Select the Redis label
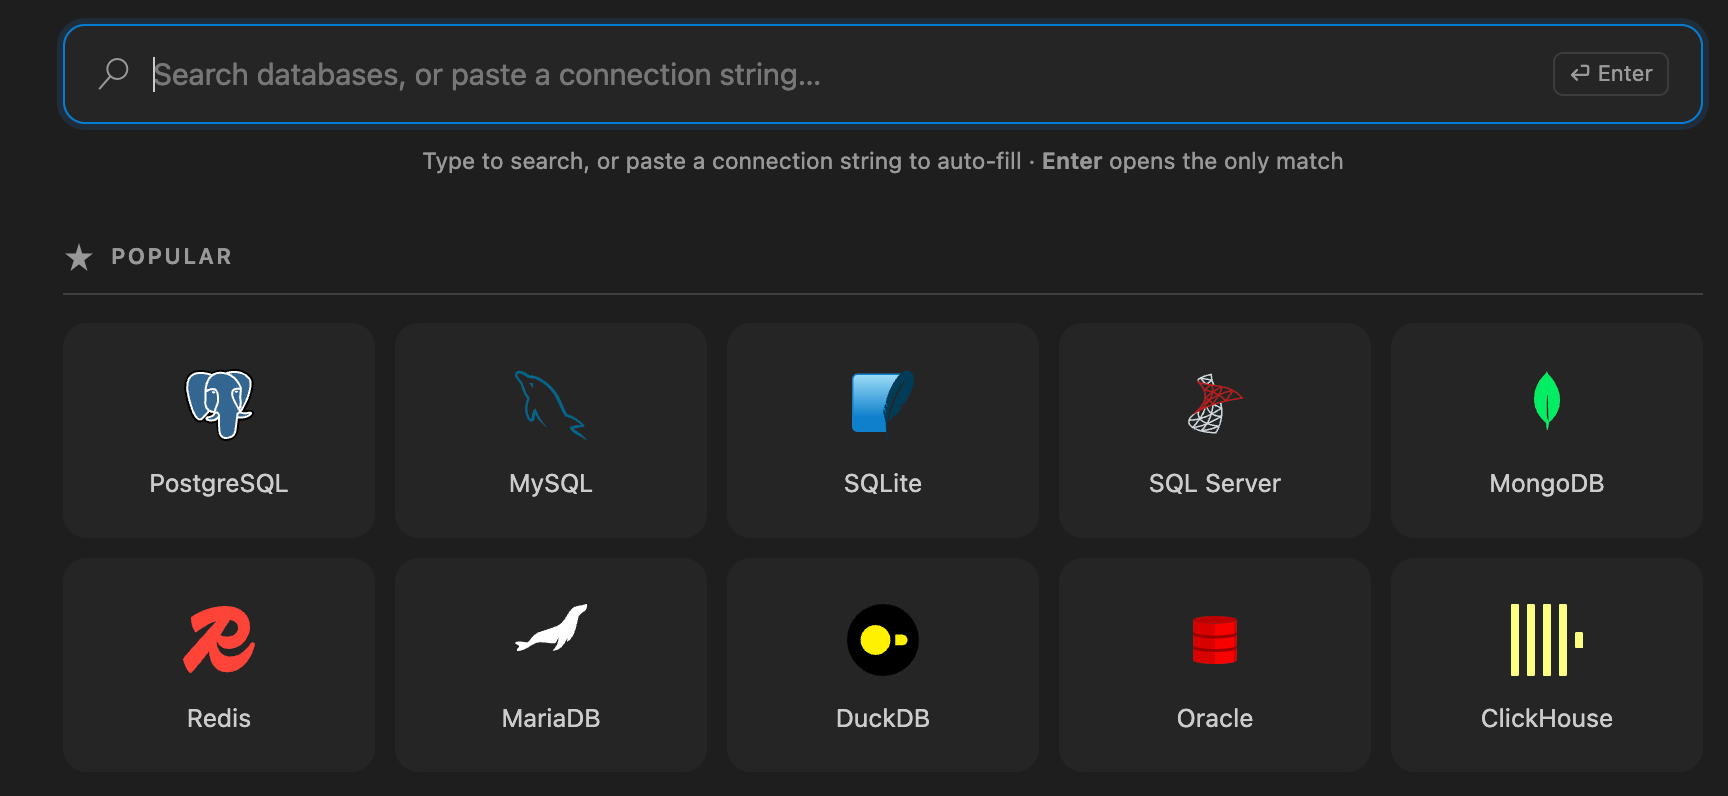The image size is (1728, 796). click(219, 719)
